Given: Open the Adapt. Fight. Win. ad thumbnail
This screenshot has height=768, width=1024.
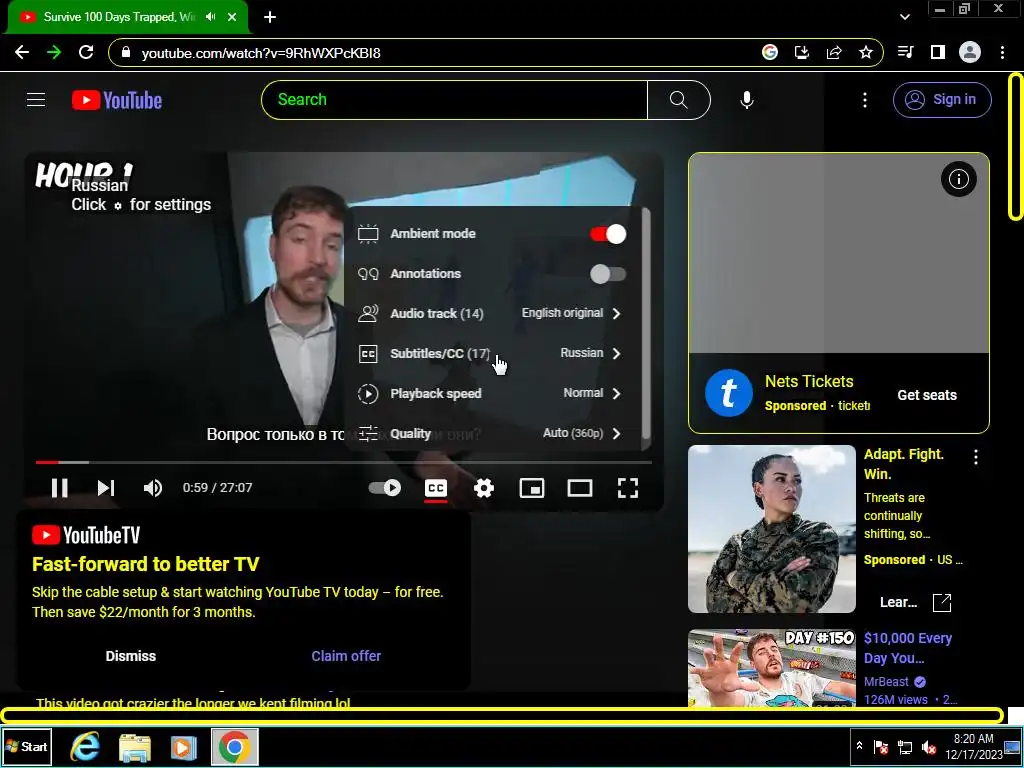Looking at the screenshot, I should 771,529.
